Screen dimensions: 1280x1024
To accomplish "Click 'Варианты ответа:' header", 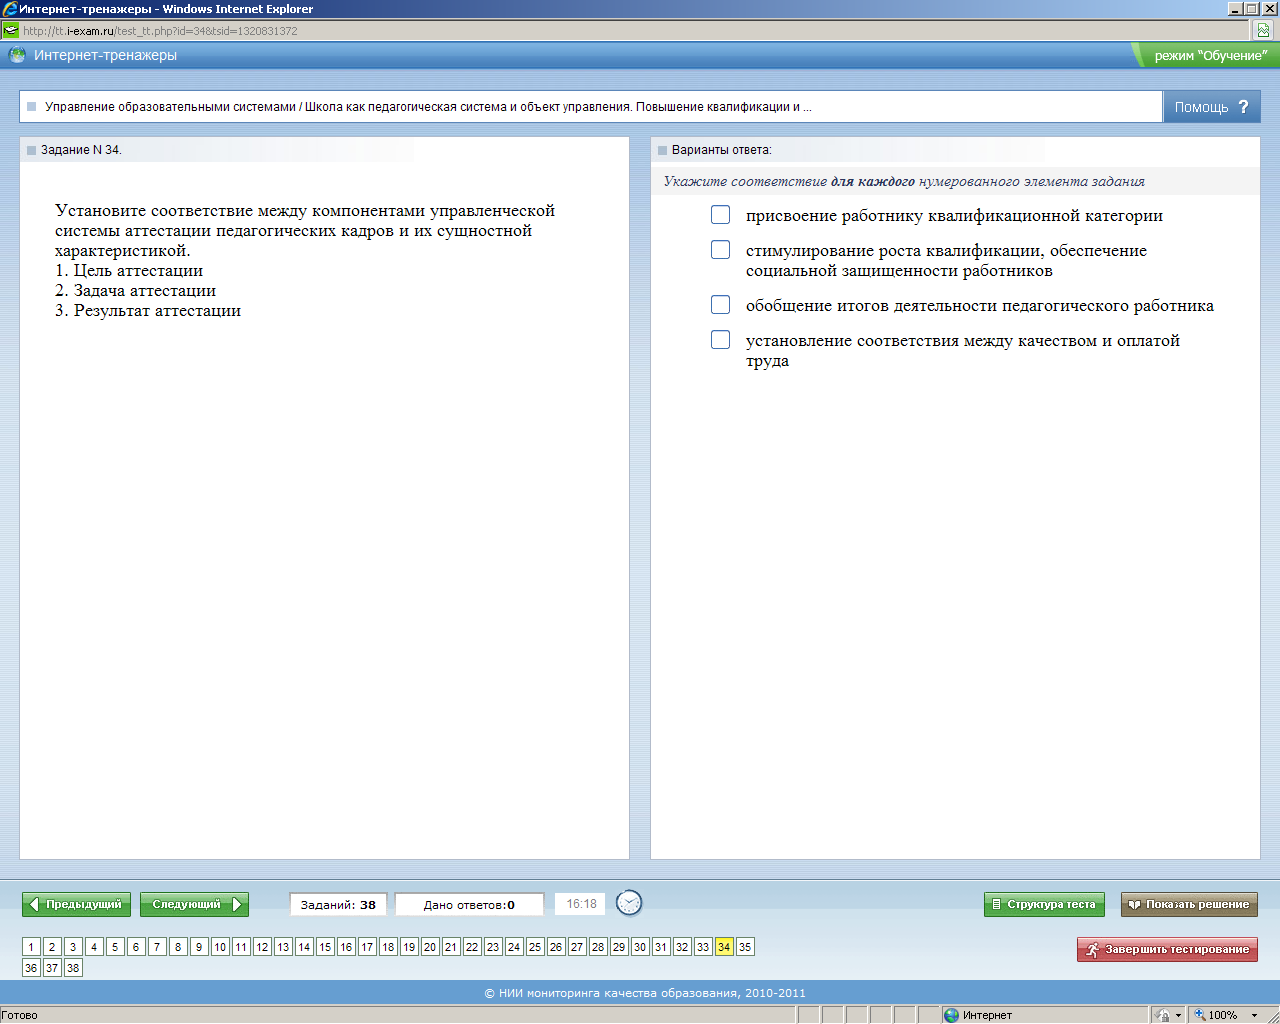I will [x=722, y=150].
